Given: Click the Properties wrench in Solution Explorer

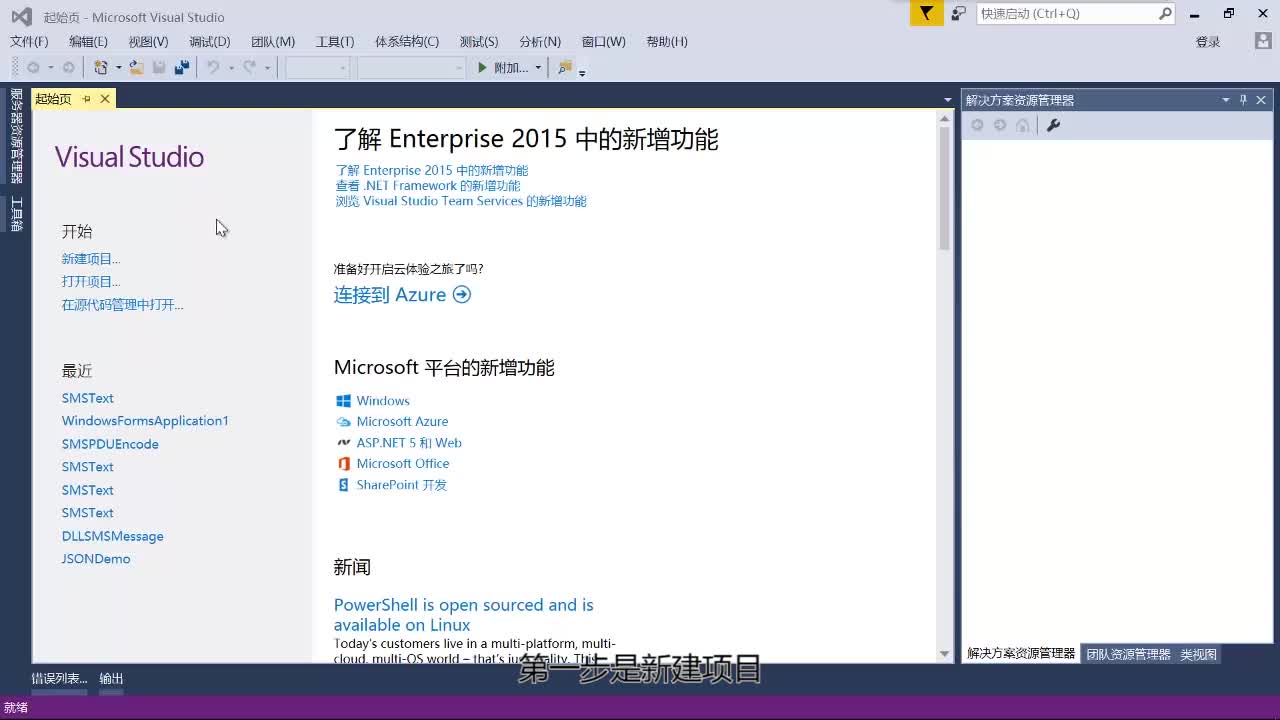Looking at the screenshot, I should click(x=1053, y=125).
